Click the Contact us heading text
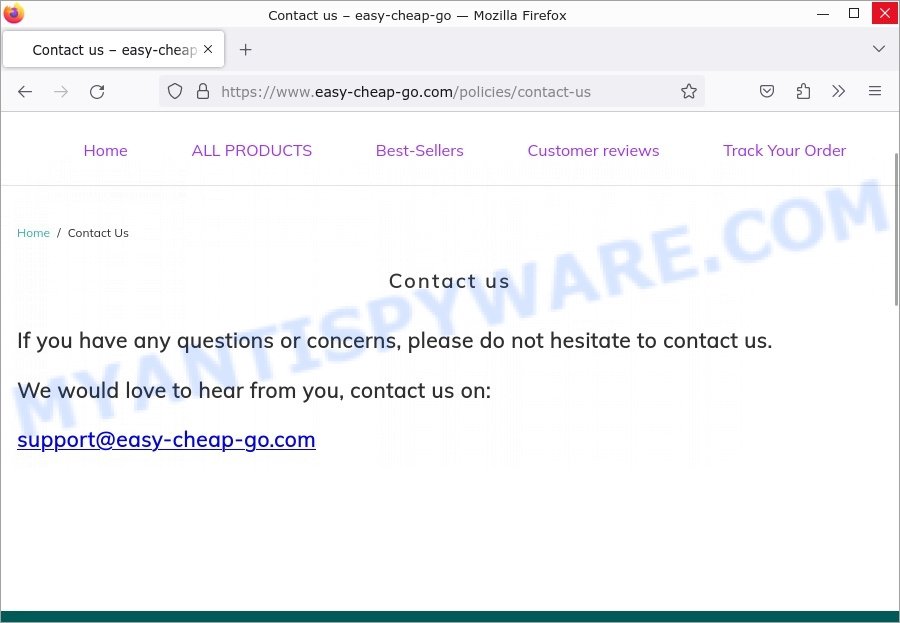 click(449, 281)
